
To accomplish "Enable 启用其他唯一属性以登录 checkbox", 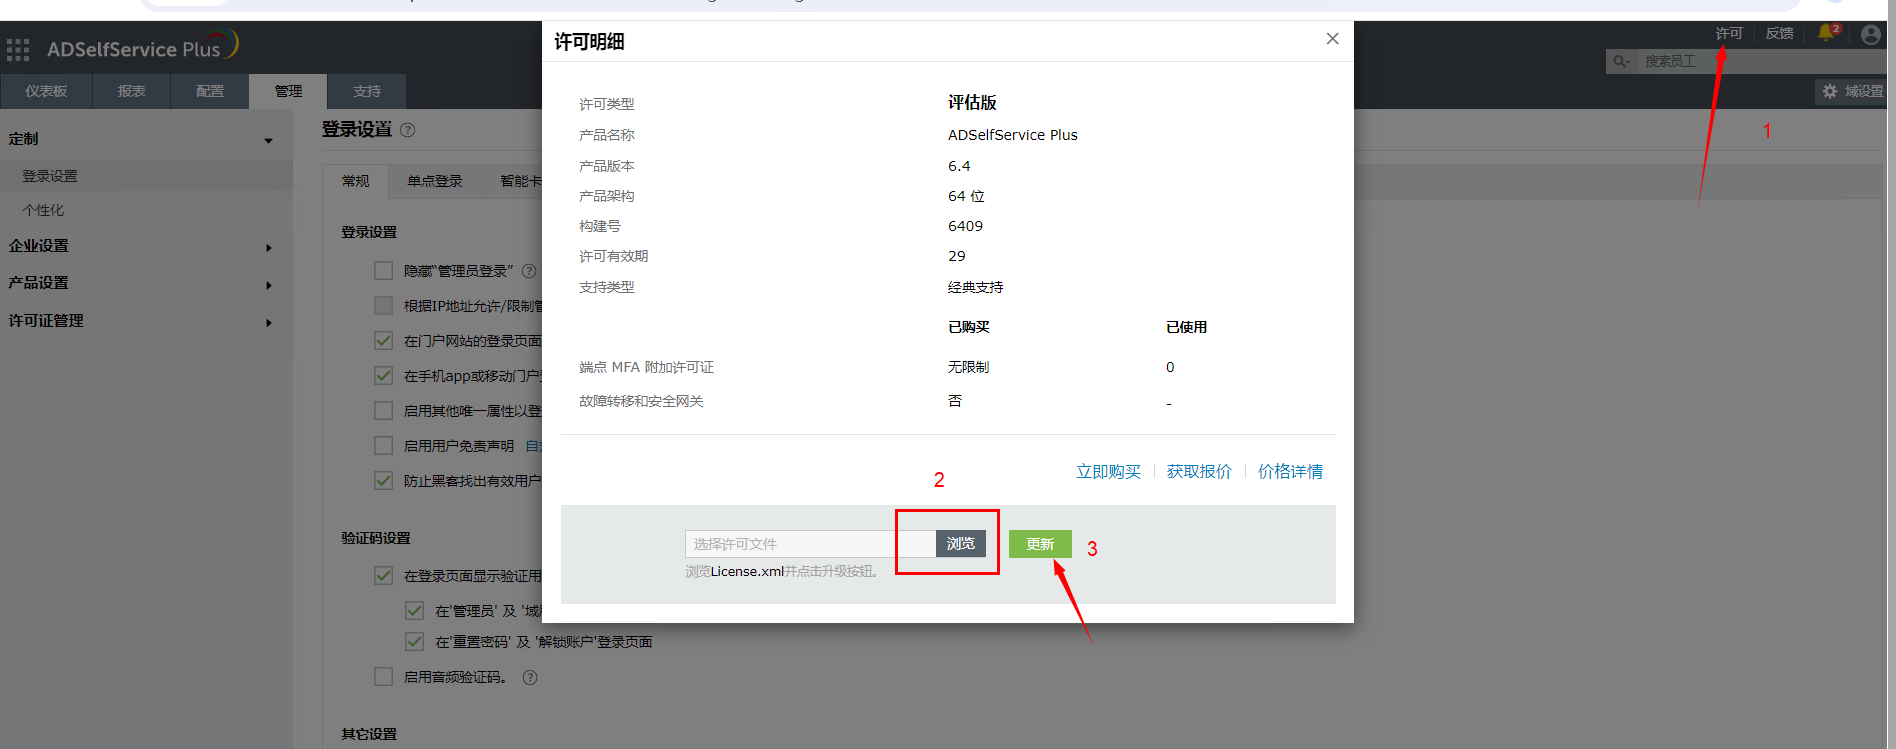I will point(383,410).
